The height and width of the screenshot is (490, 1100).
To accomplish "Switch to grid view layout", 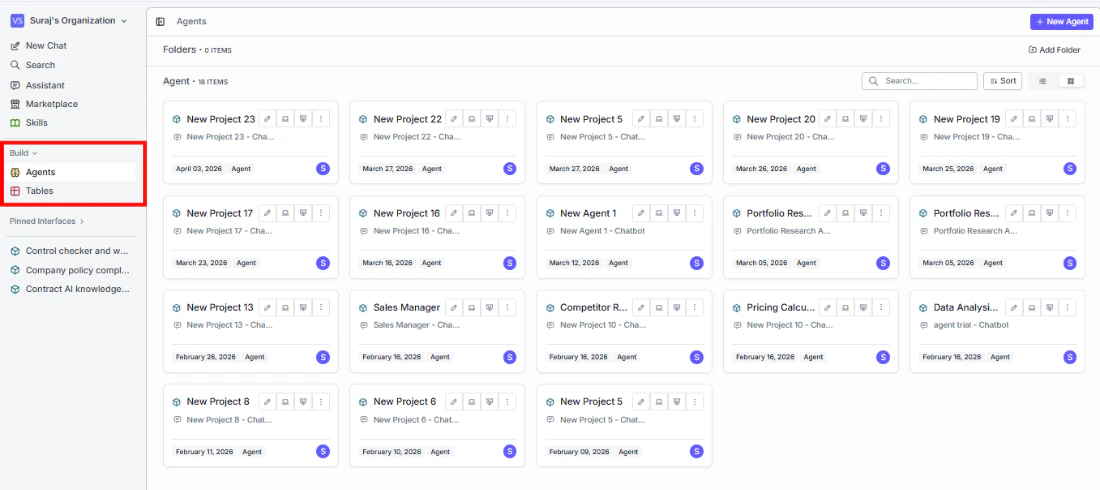I will pos(1071,81).
